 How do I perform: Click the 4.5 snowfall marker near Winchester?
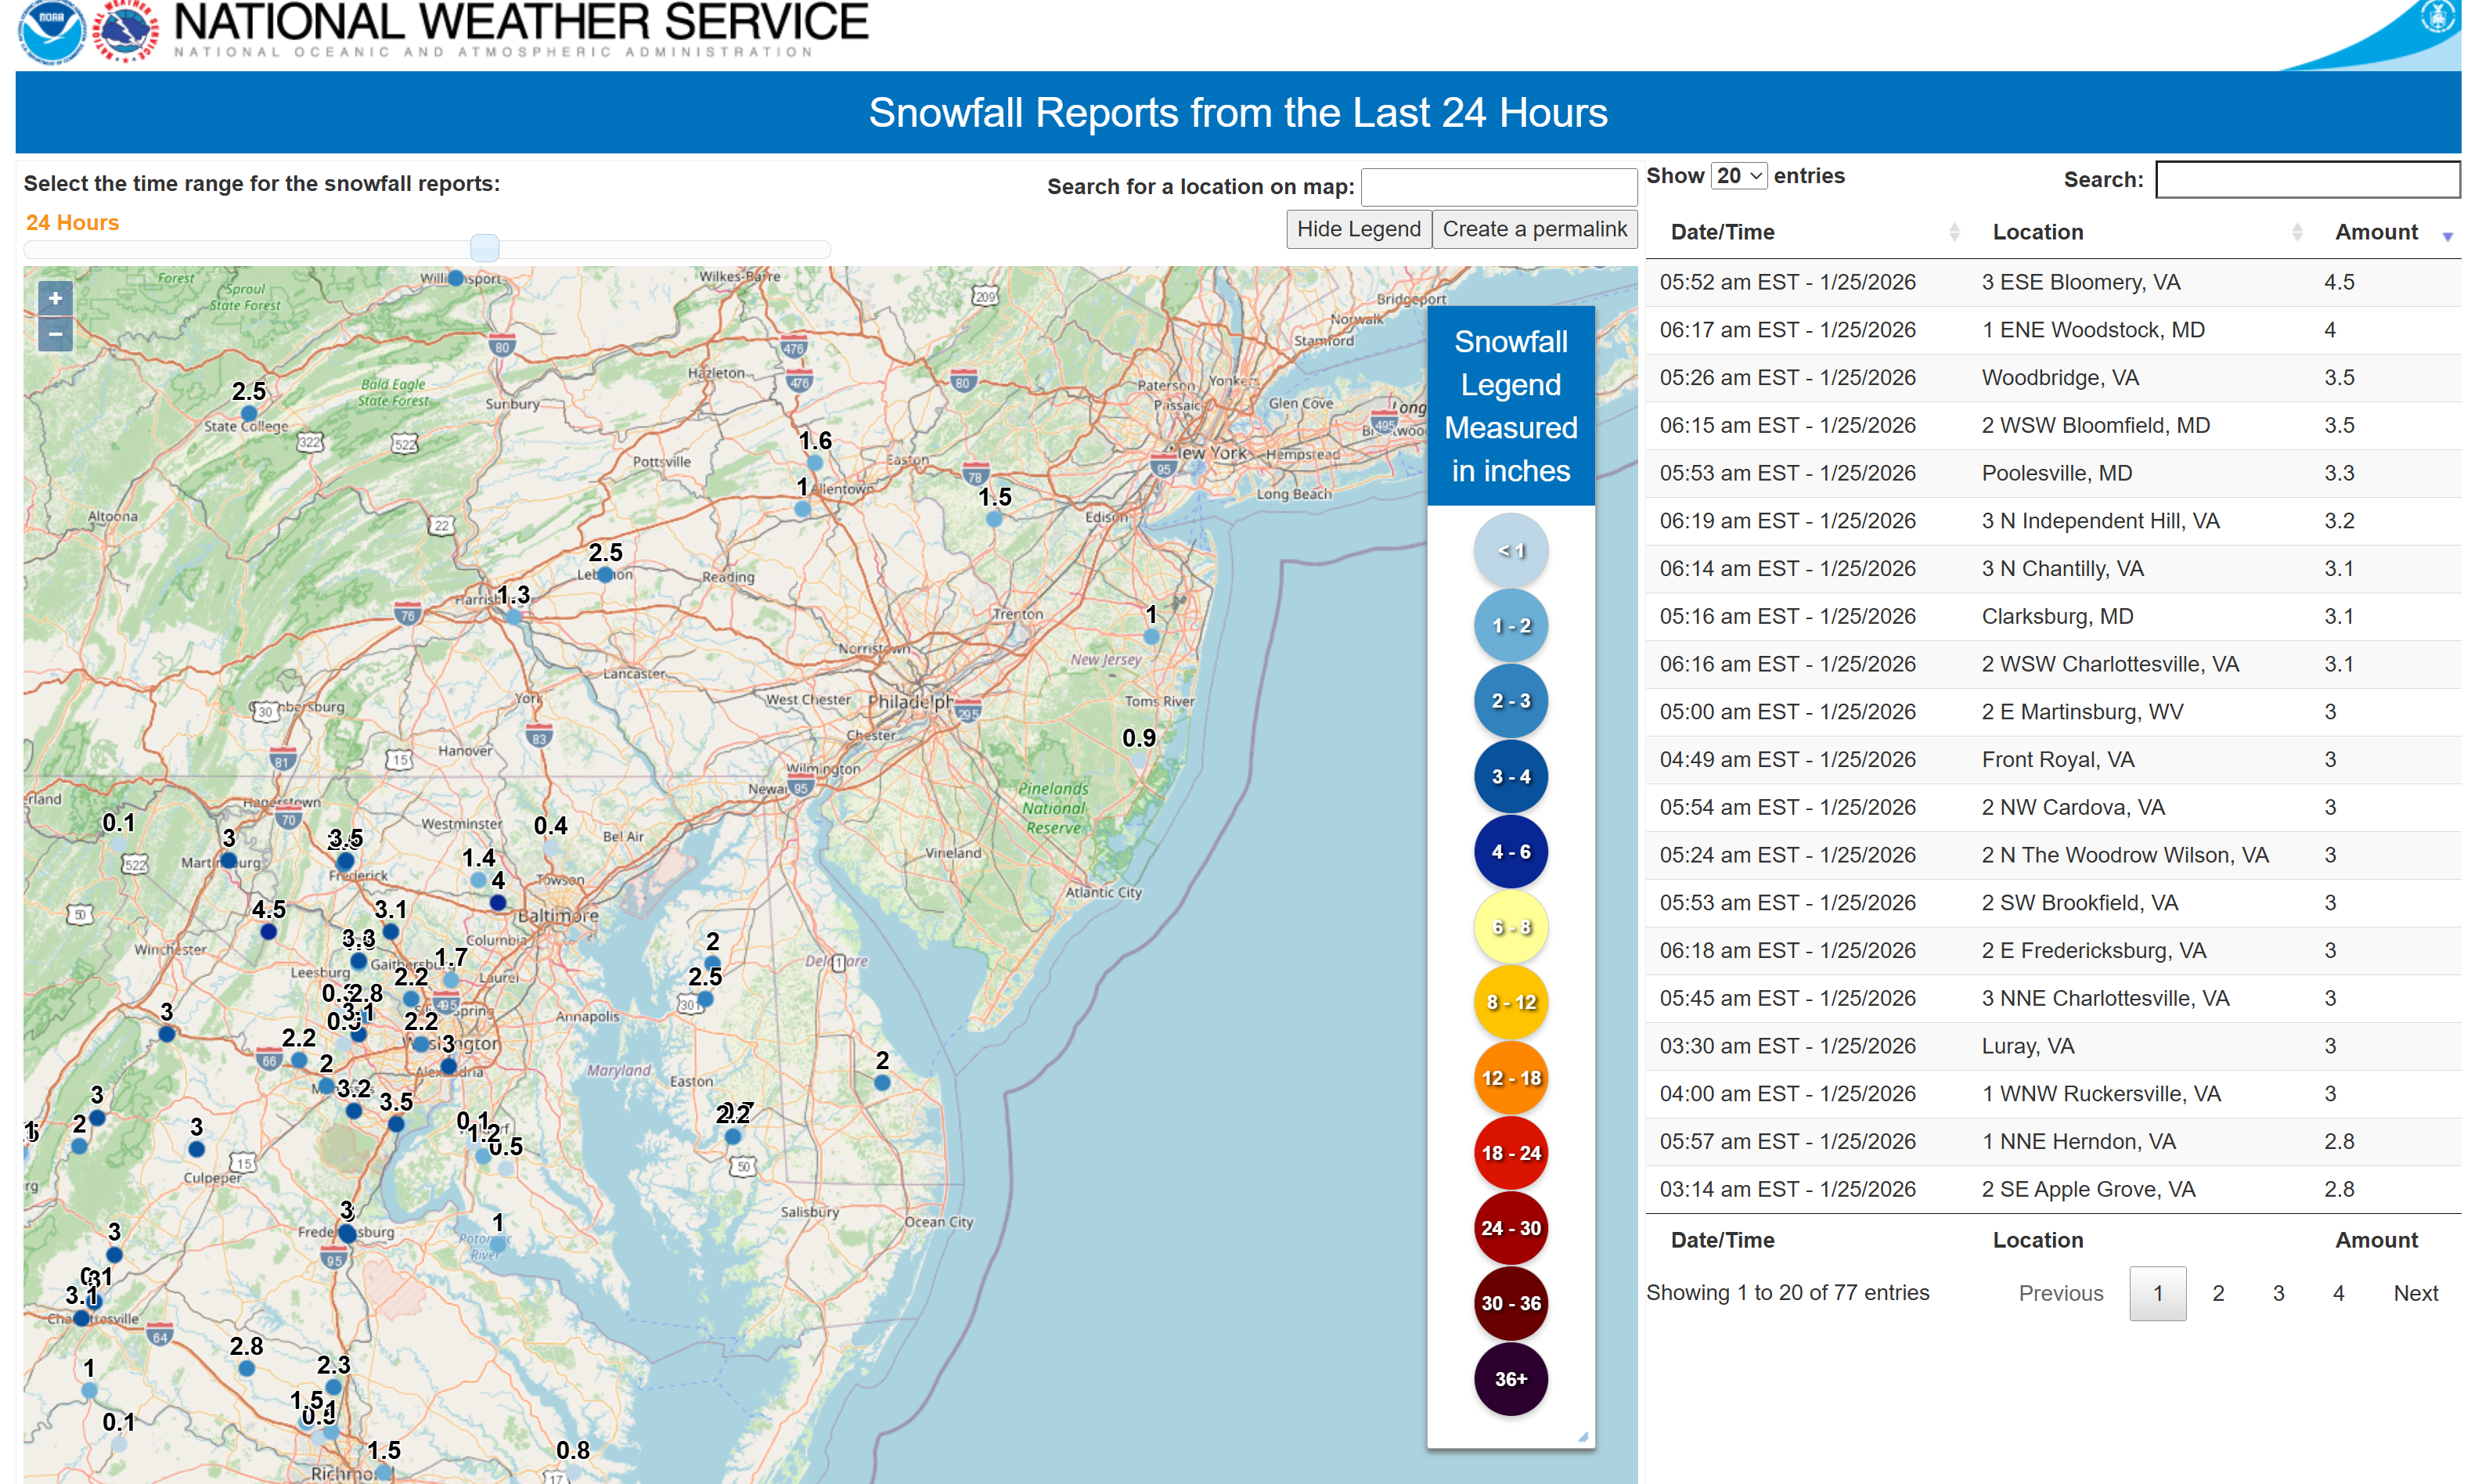click(268, 931)
